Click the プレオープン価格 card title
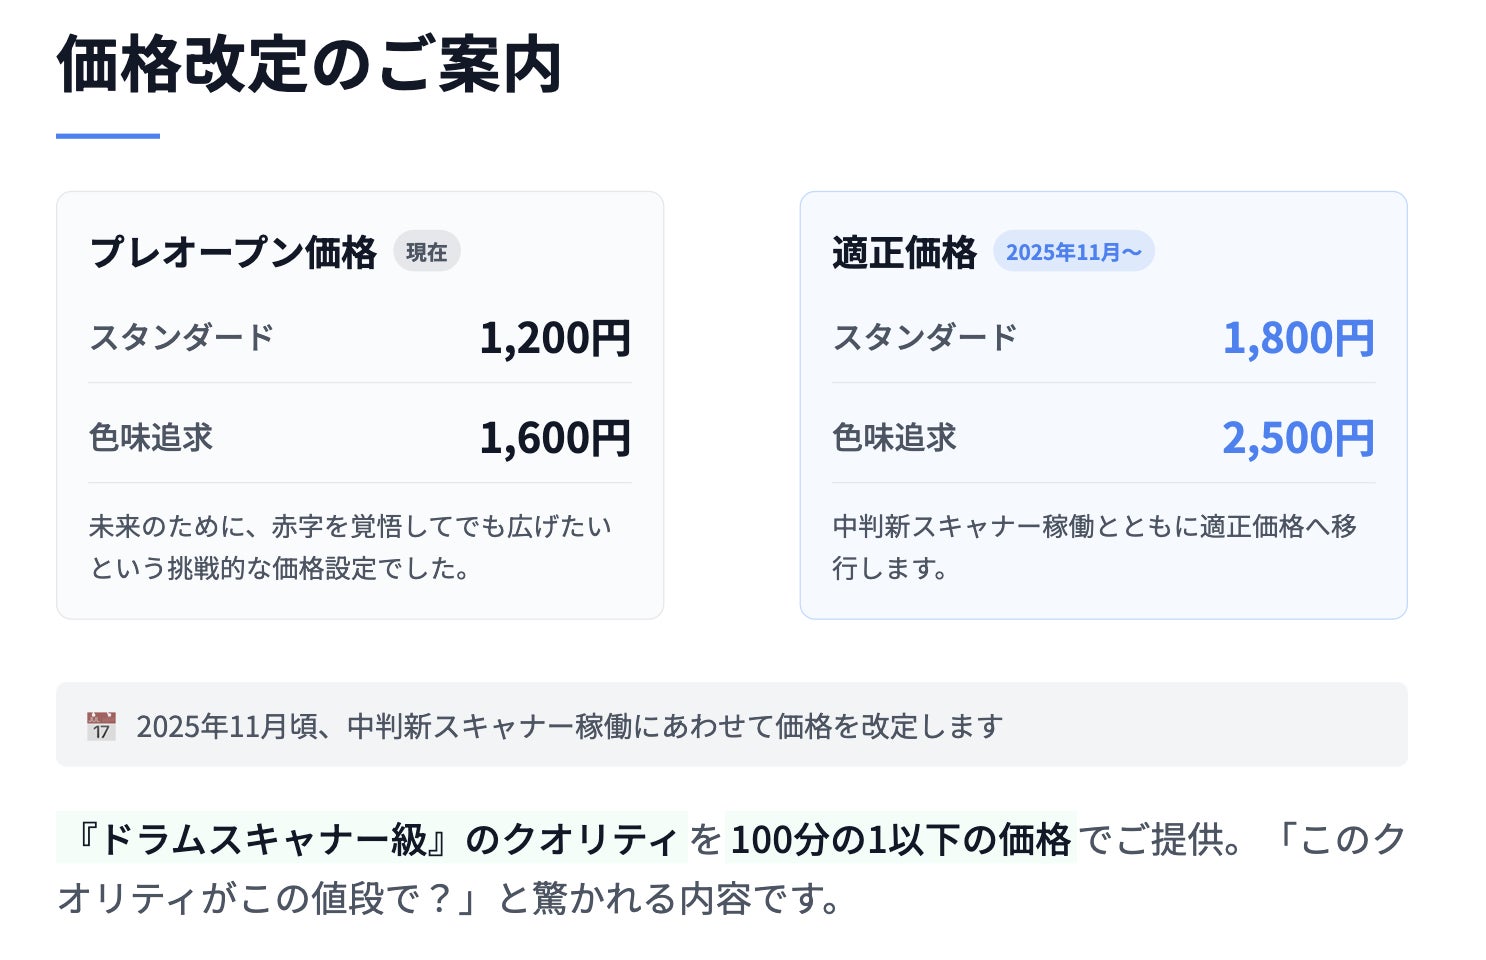Viewport: 1486px width, 960px height. pos(233,252)
